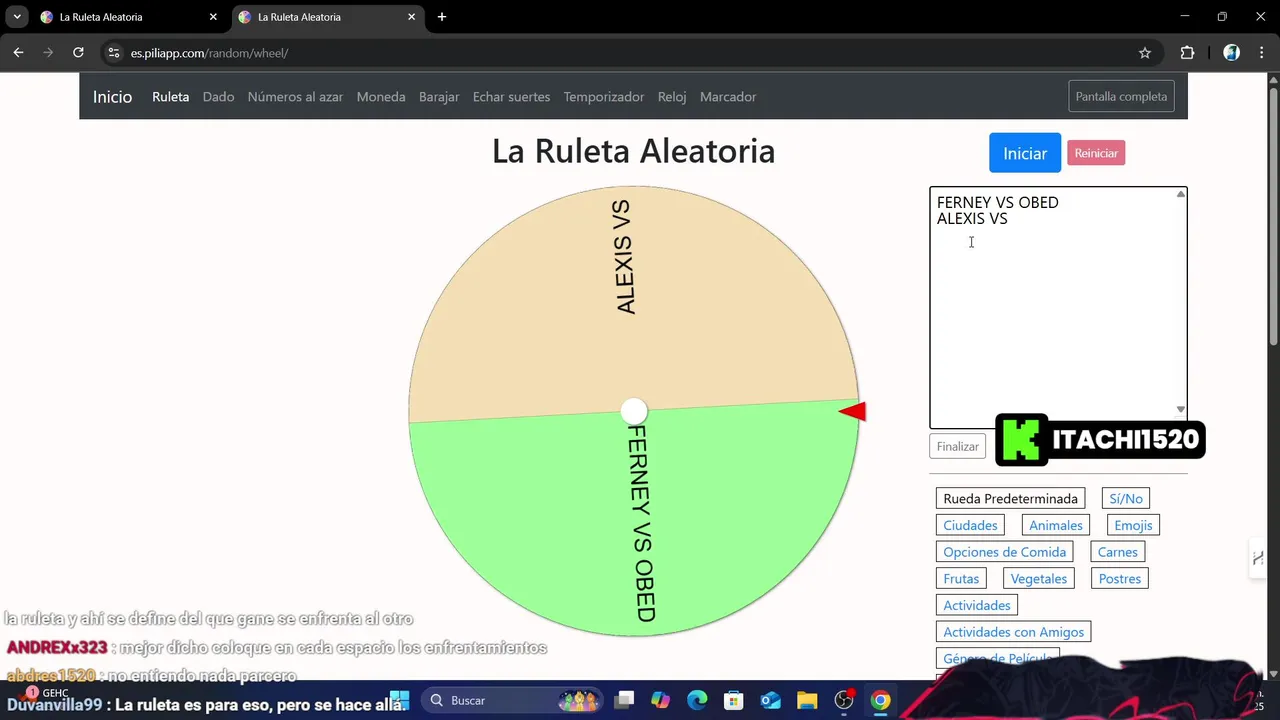Launch Copilot from the taskbar
Viewport: 1280px width, 720px height.
660,700
